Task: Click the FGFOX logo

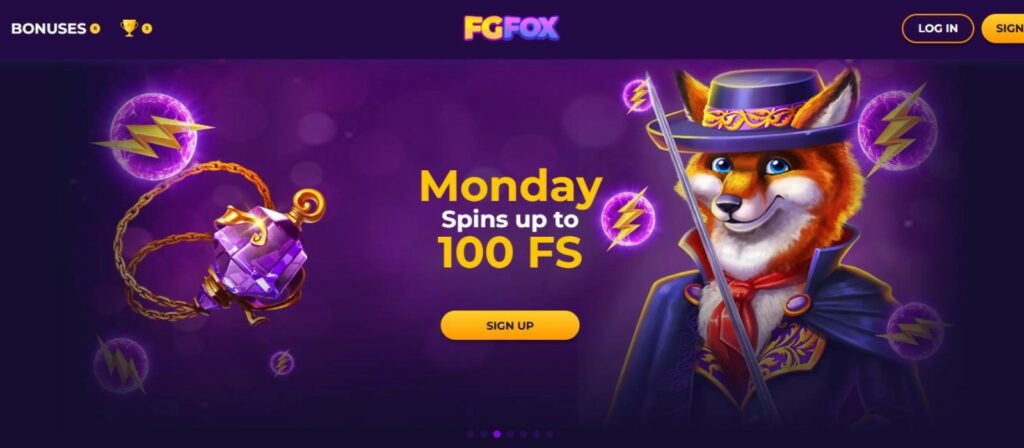Action: [511, 28]
